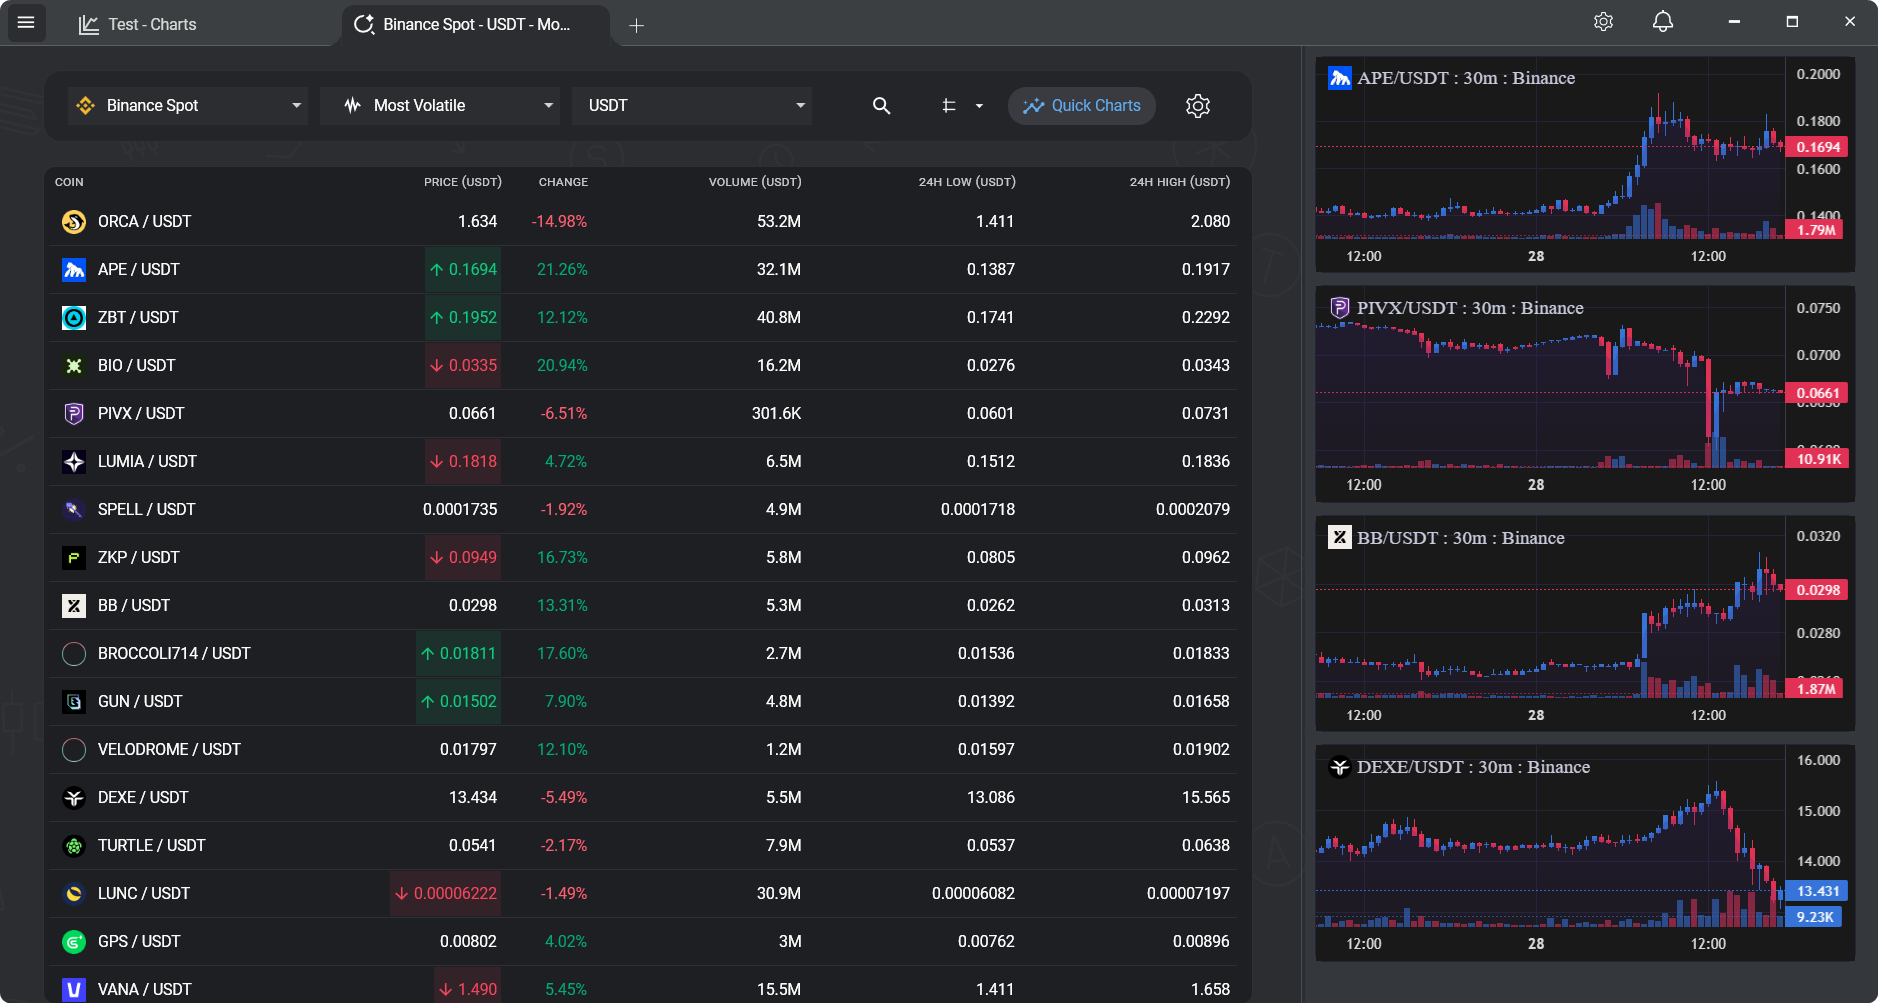Click the ORCA coin icon
Viewport: 1878px width, 1003px height.
point(74,222)
